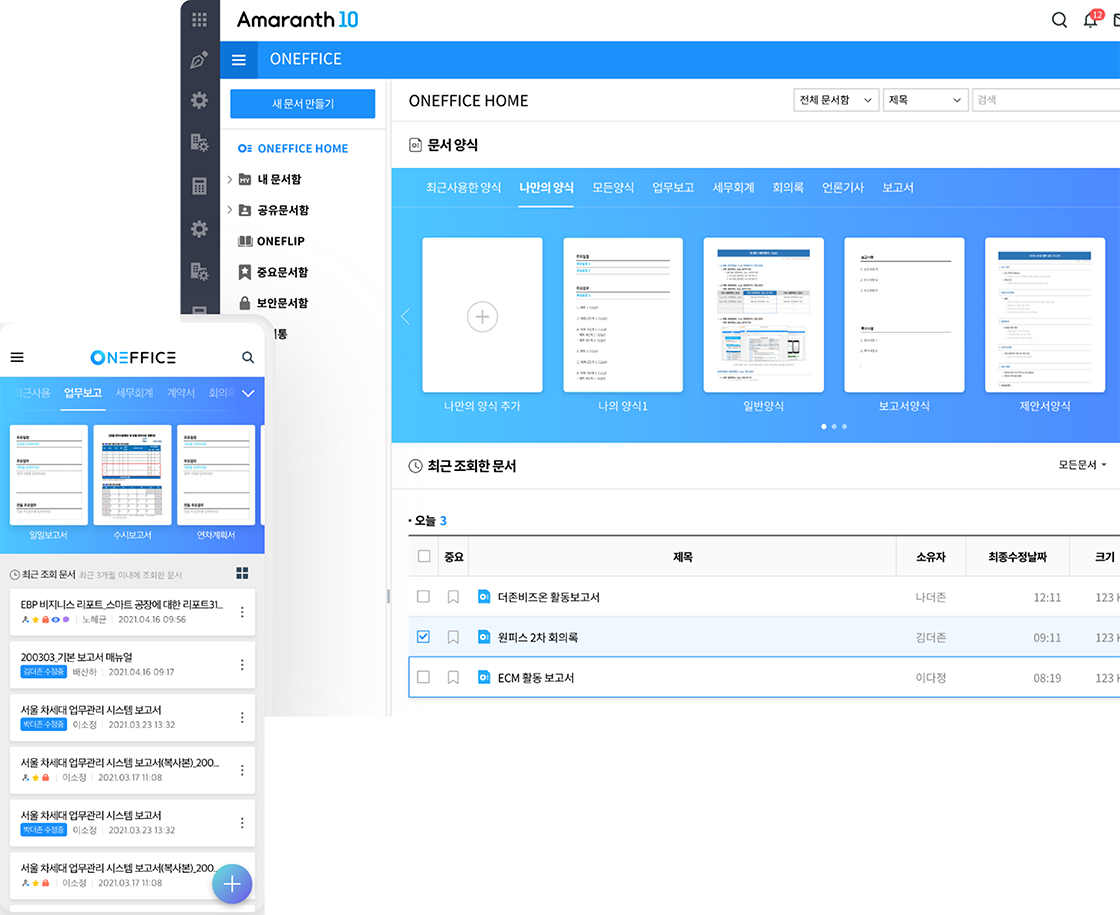Switch to 최근사용한 양식 tab

click(464, 188)
